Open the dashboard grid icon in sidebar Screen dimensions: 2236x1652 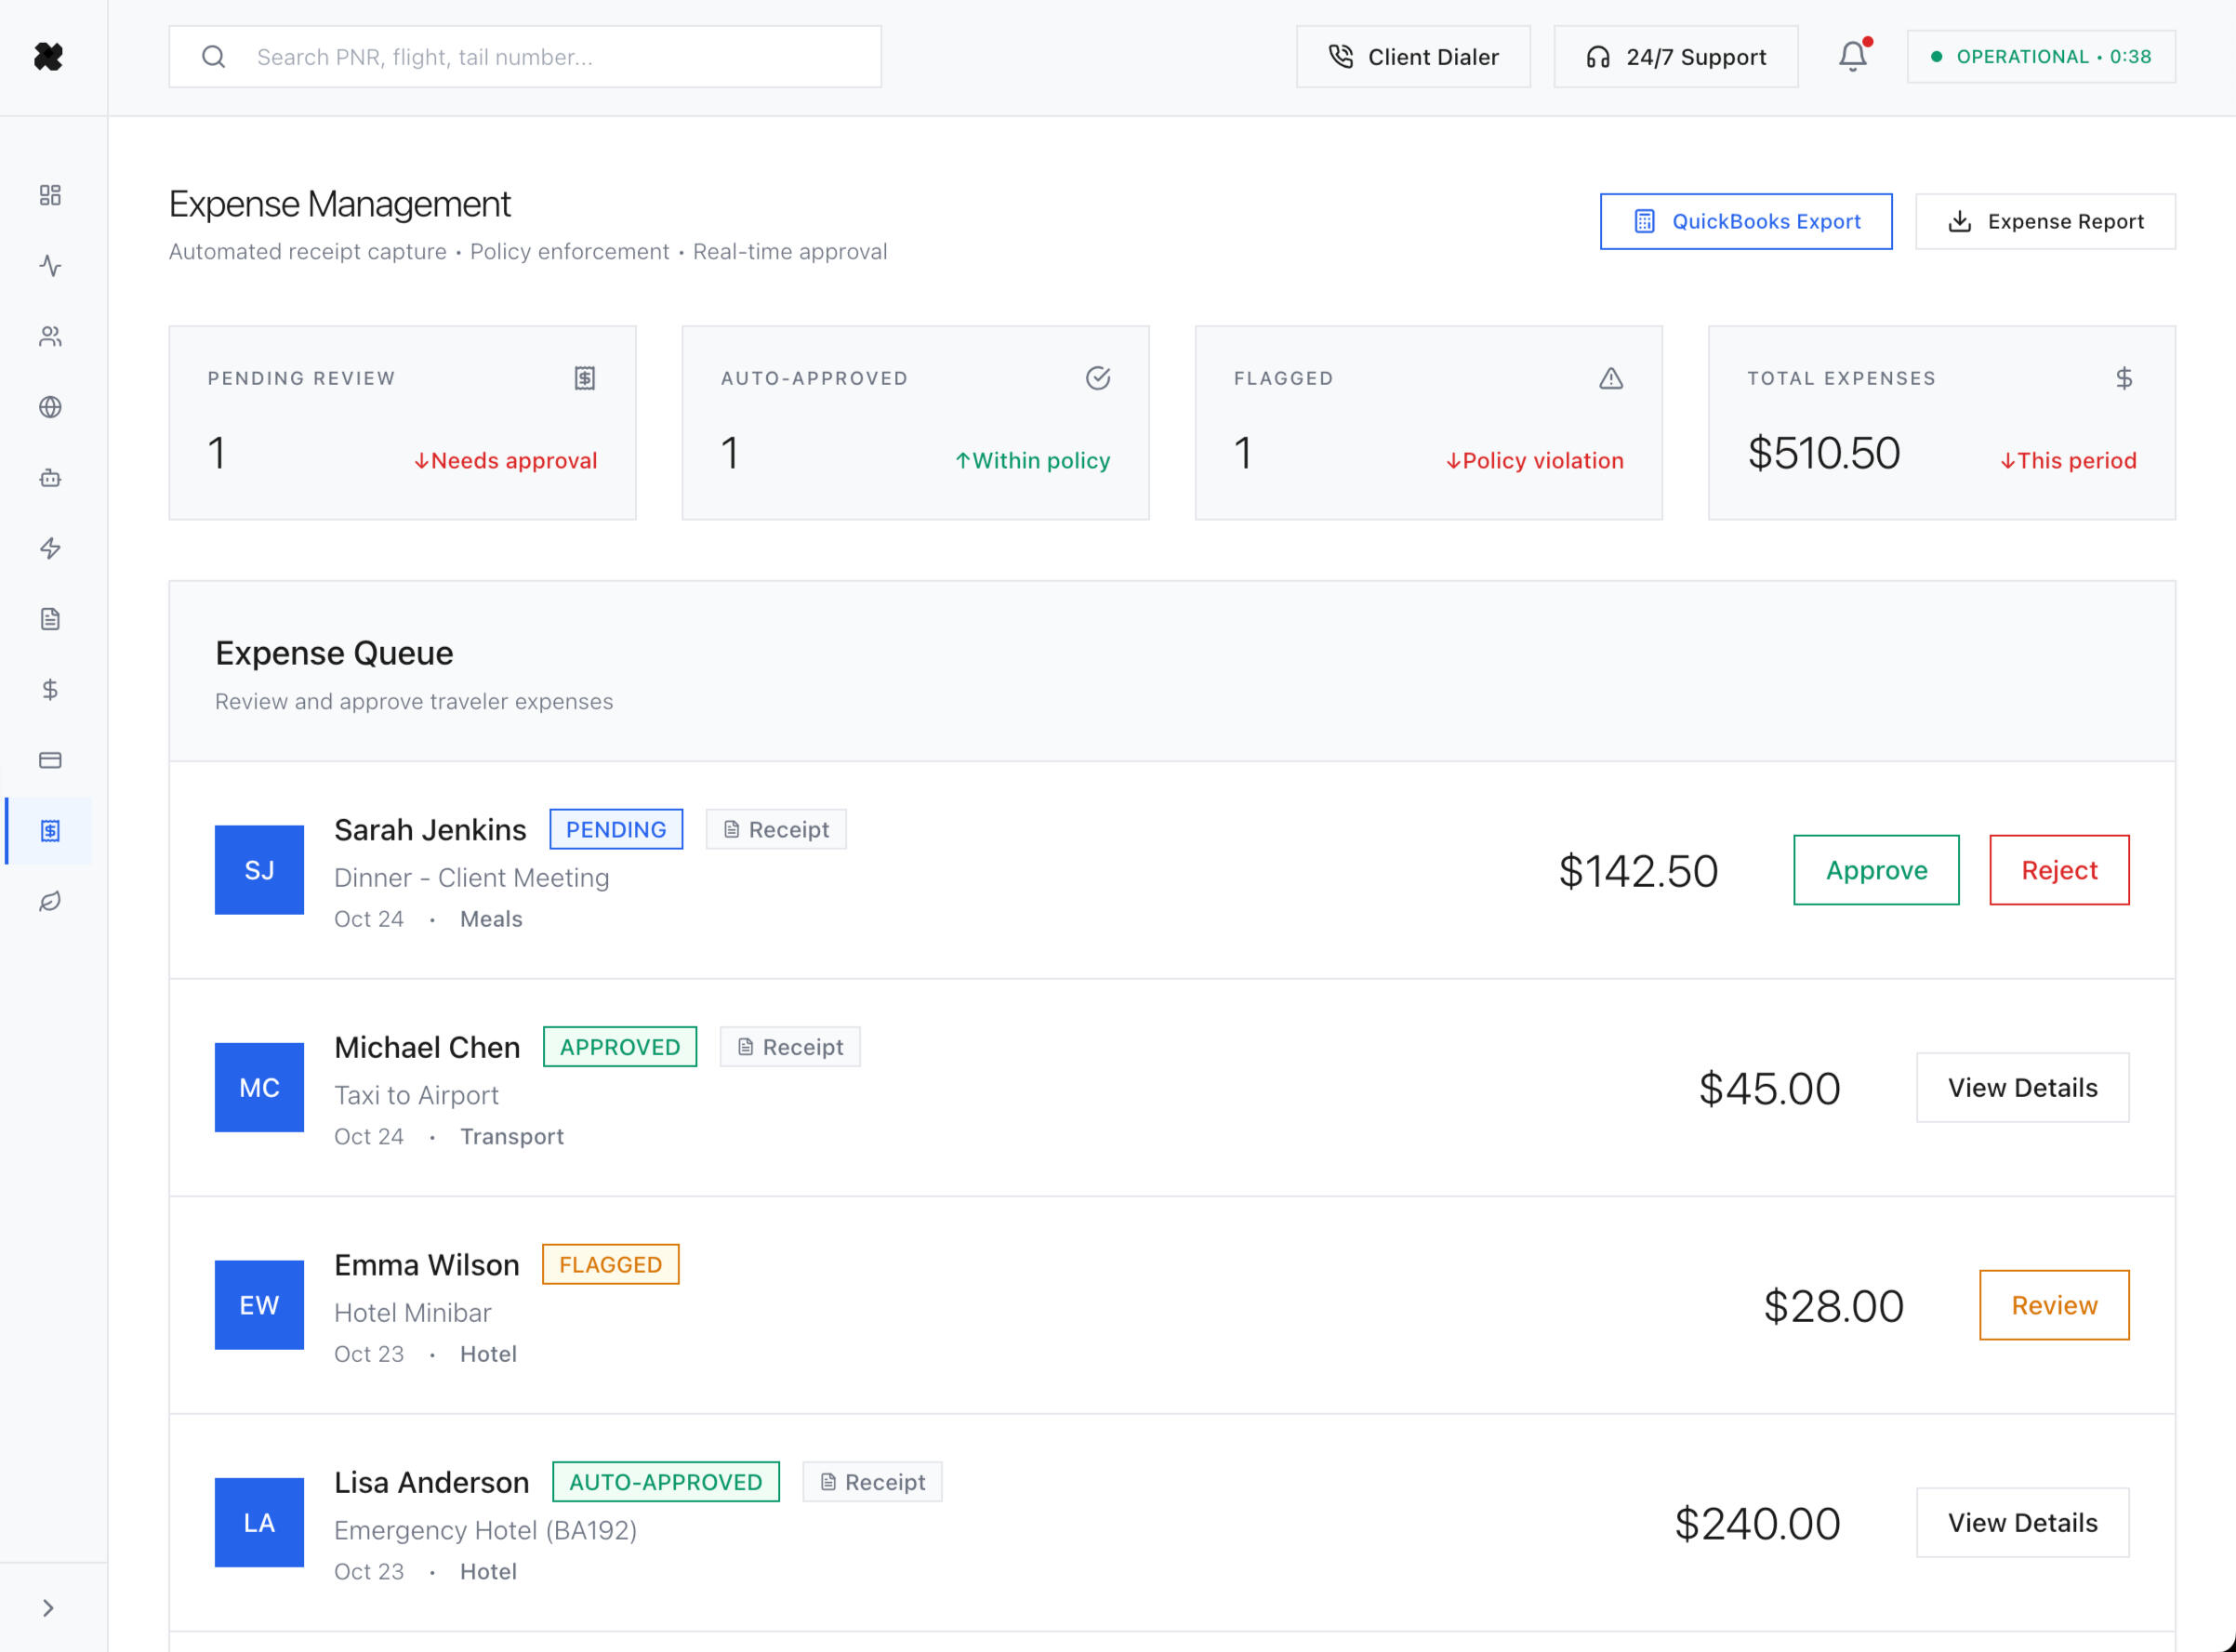pyautogui.click(x=50, y=195)
